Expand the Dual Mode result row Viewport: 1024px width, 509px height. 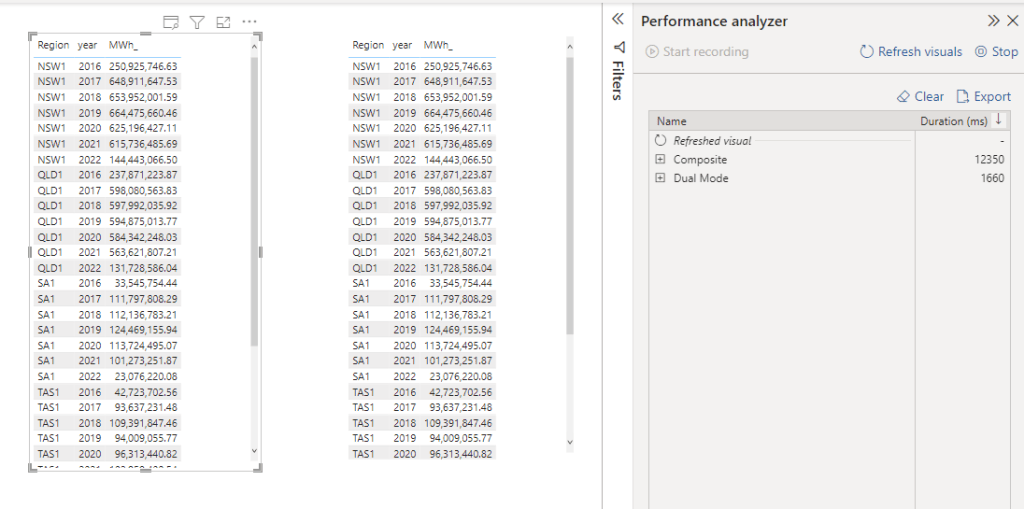coord(660,178)
